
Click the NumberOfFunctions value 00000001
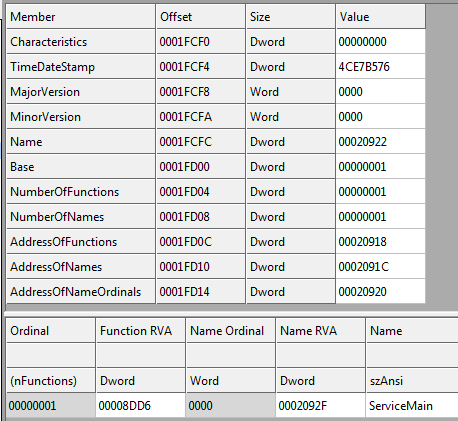[381, 192]
